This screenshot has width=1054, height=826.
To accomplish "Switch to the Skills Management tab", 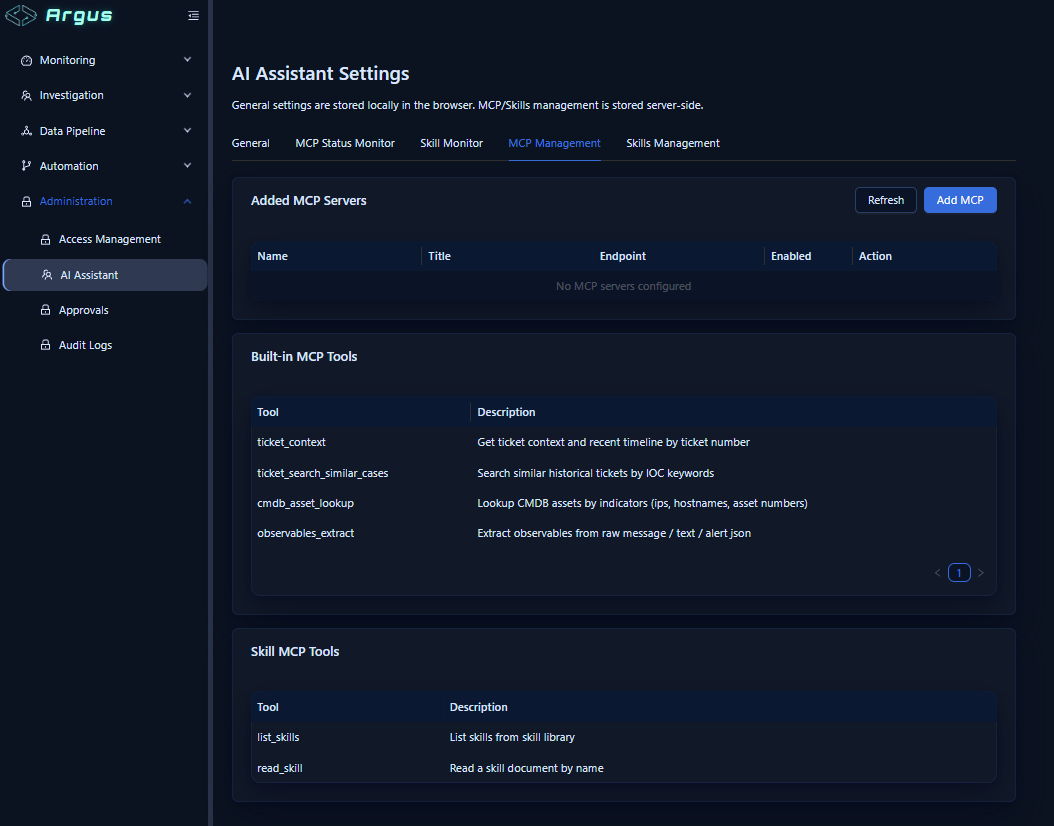I will tap(673, 143).
